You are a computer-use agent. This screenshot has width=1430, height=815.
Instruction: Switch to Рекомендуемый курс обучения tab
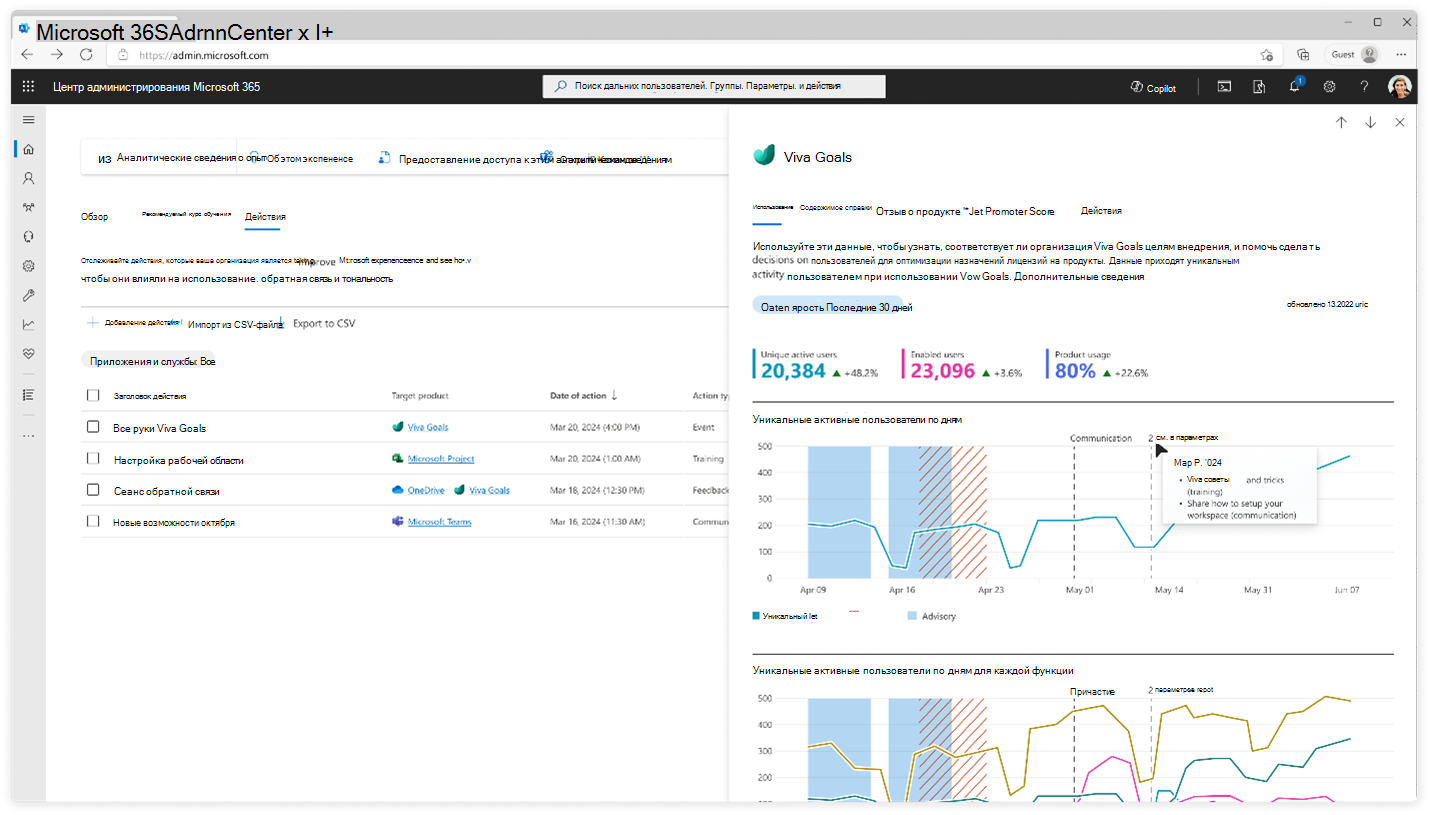click(x=186, y=214)
